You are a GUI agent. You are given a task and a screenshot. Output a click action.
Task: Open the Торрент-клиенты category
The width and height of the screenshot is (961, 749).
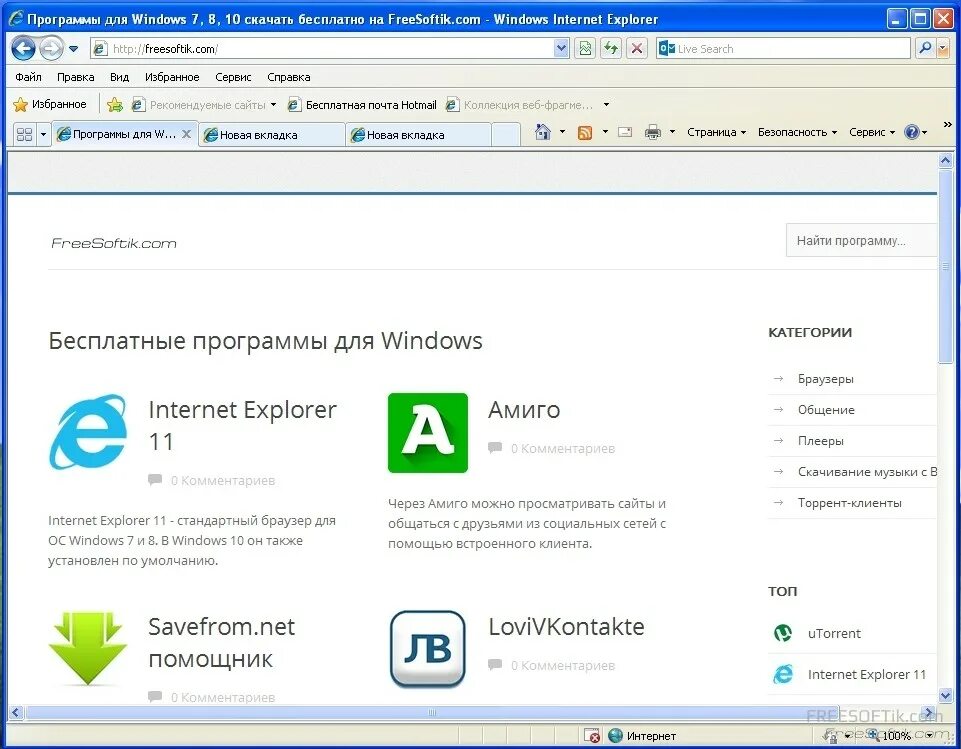click(849, 503)
